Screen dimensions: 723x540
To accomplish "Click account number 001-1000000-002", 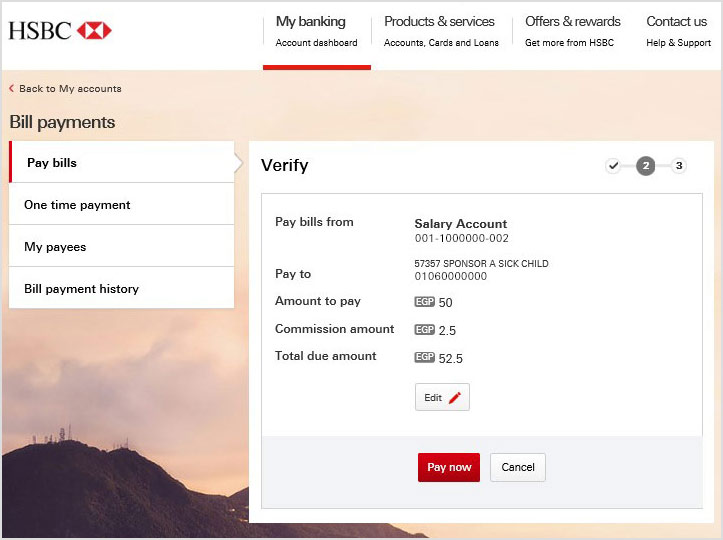I will tap(461, 238).
